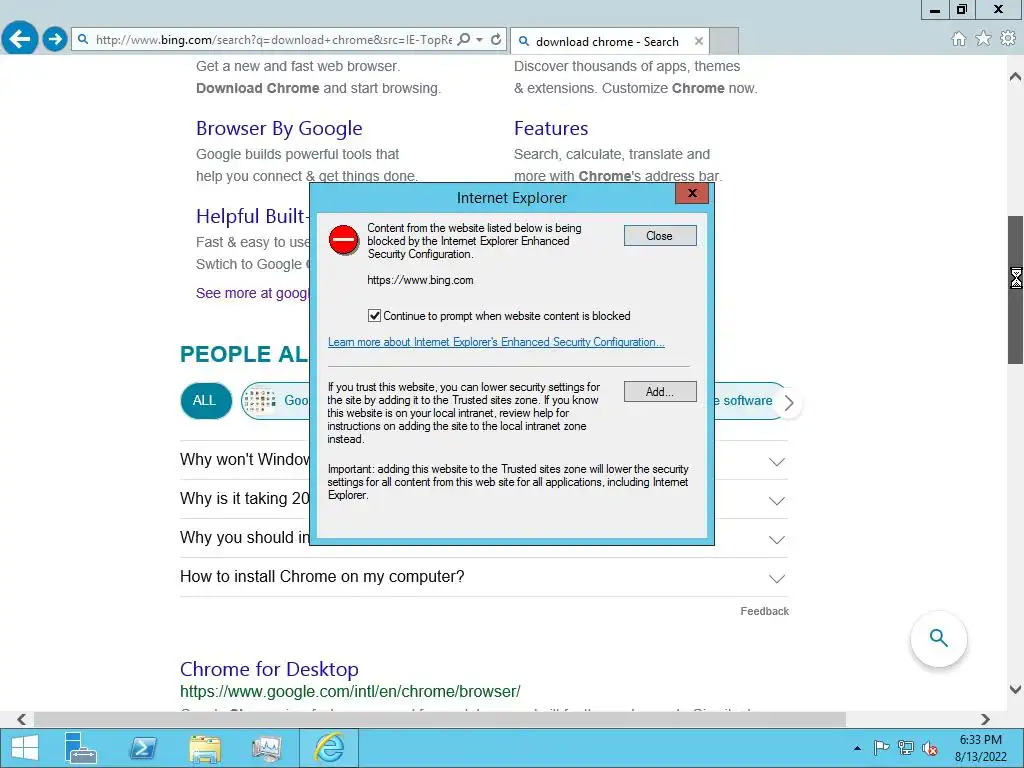Select the ALL filter pill
The height and width of the screenshot is (768, 1024).
(206, 400)
